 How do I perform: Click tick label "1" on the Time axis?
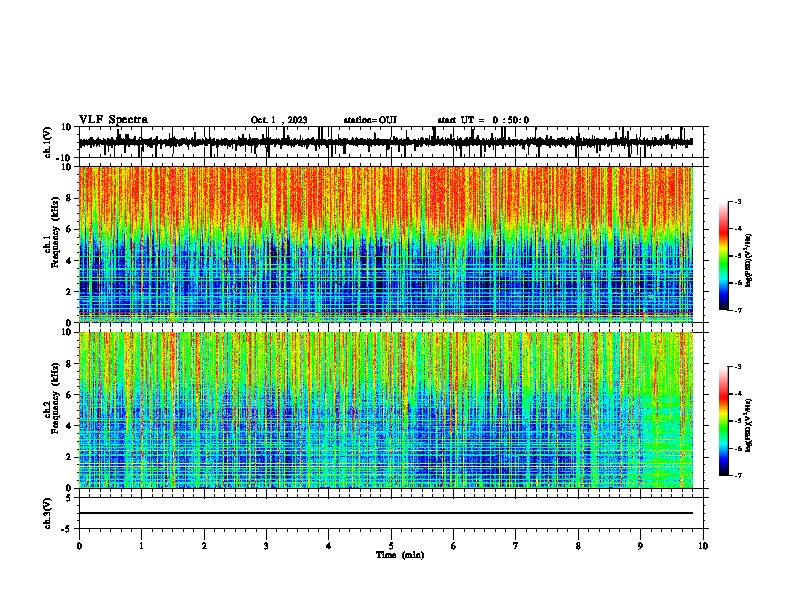click(x=141, y=546)
